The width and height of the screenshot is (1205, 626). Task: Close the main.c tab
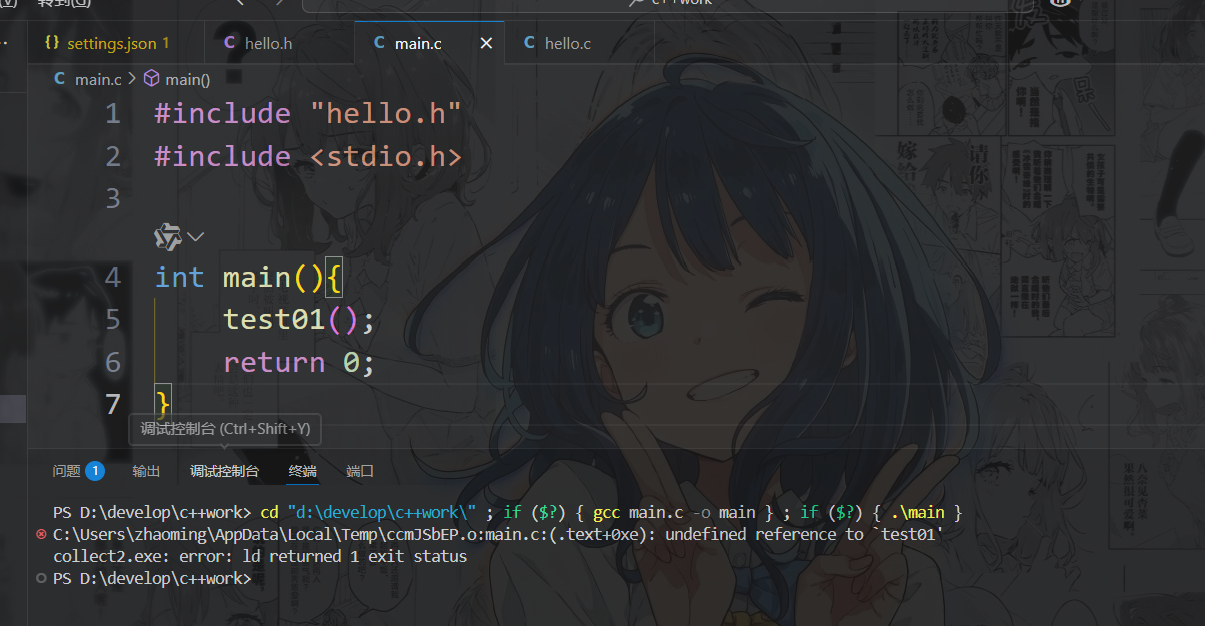pos(487,43)
